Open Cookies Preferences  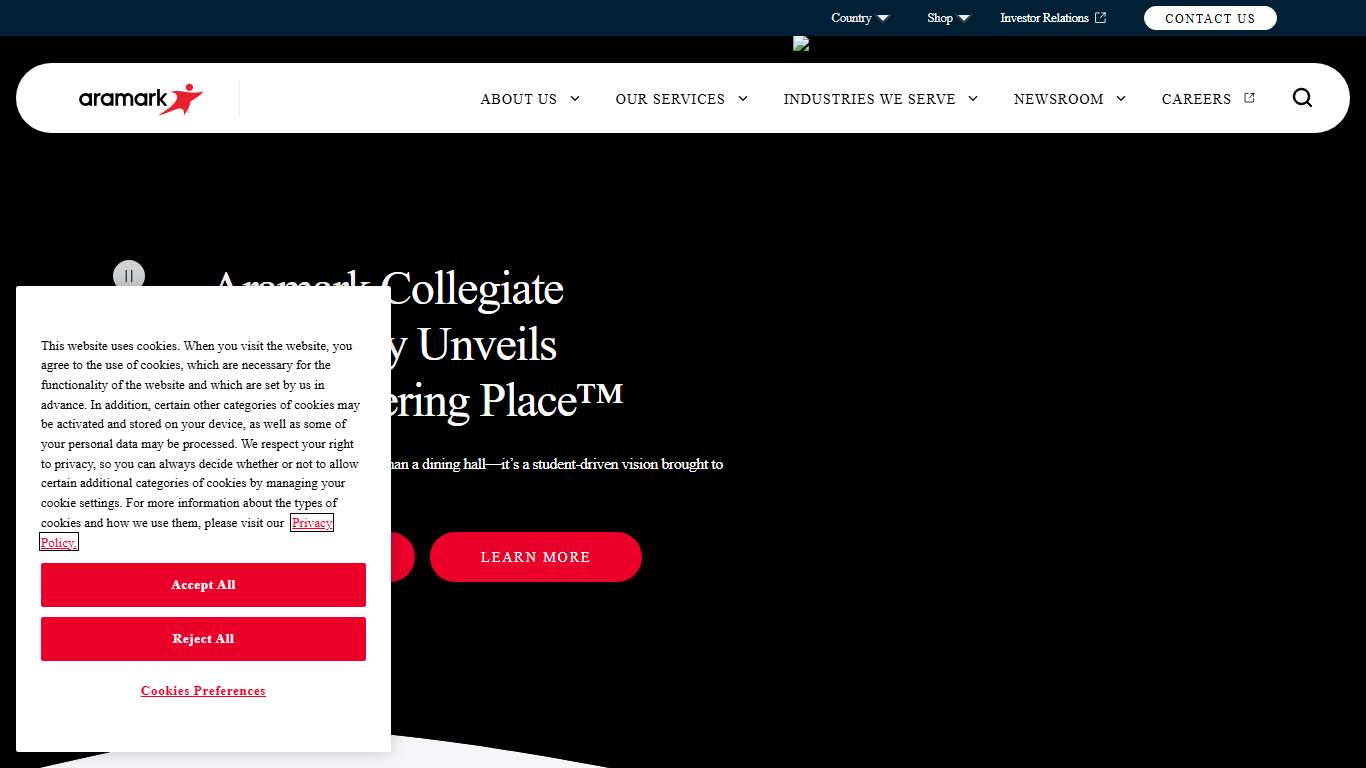[203, 691]
